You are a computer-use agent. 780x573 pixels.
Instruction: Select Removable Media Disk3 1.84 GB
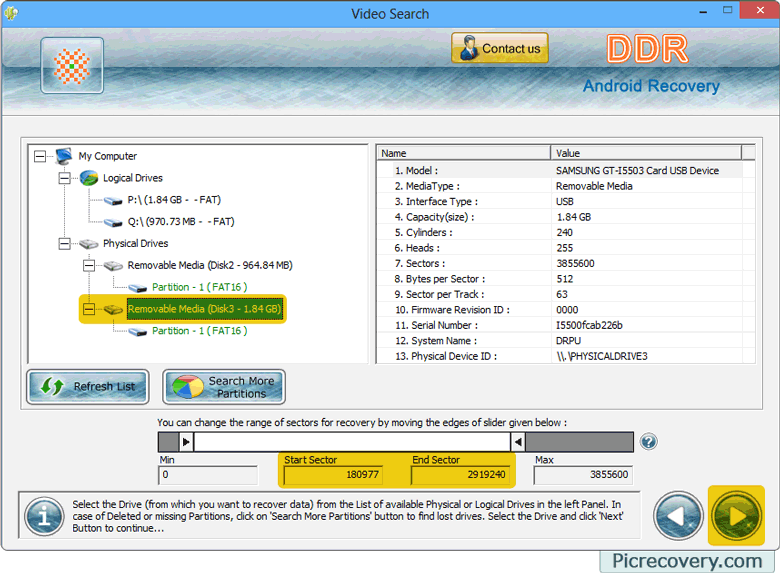point(204,310)
